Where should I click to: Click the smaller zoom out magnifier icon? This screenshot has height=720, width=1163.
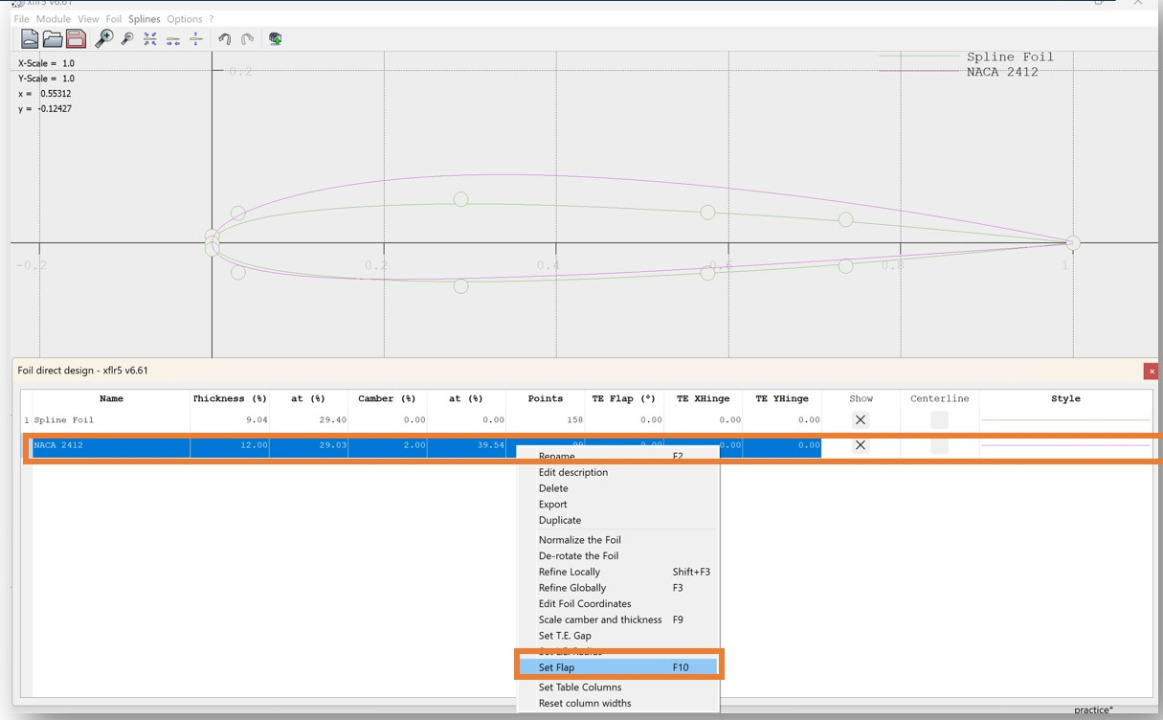tap(126, 38)
